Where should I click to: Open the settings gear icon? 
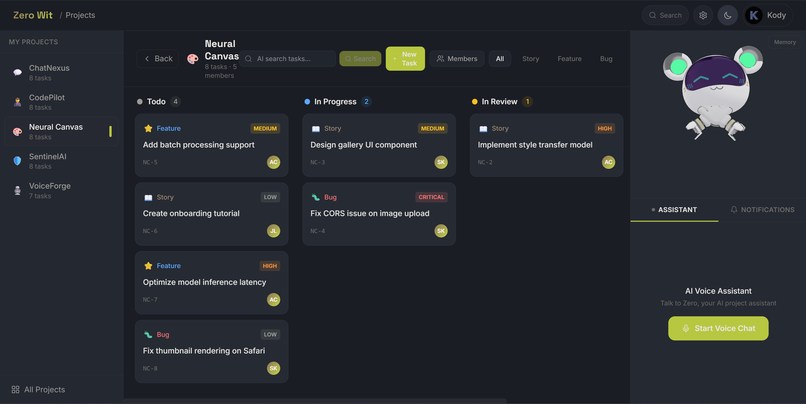[703, 15]
